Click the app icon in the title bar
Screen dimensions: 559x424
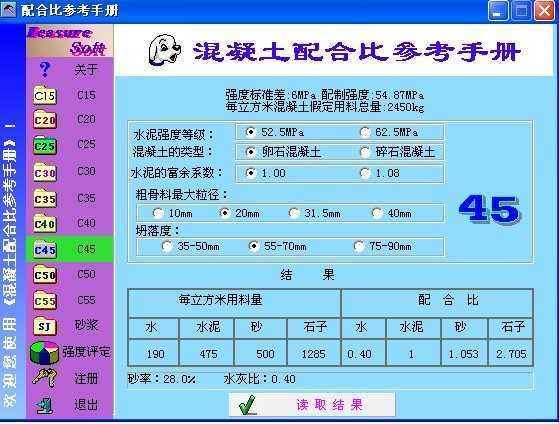pyautogui.click(x=9, y=10)
